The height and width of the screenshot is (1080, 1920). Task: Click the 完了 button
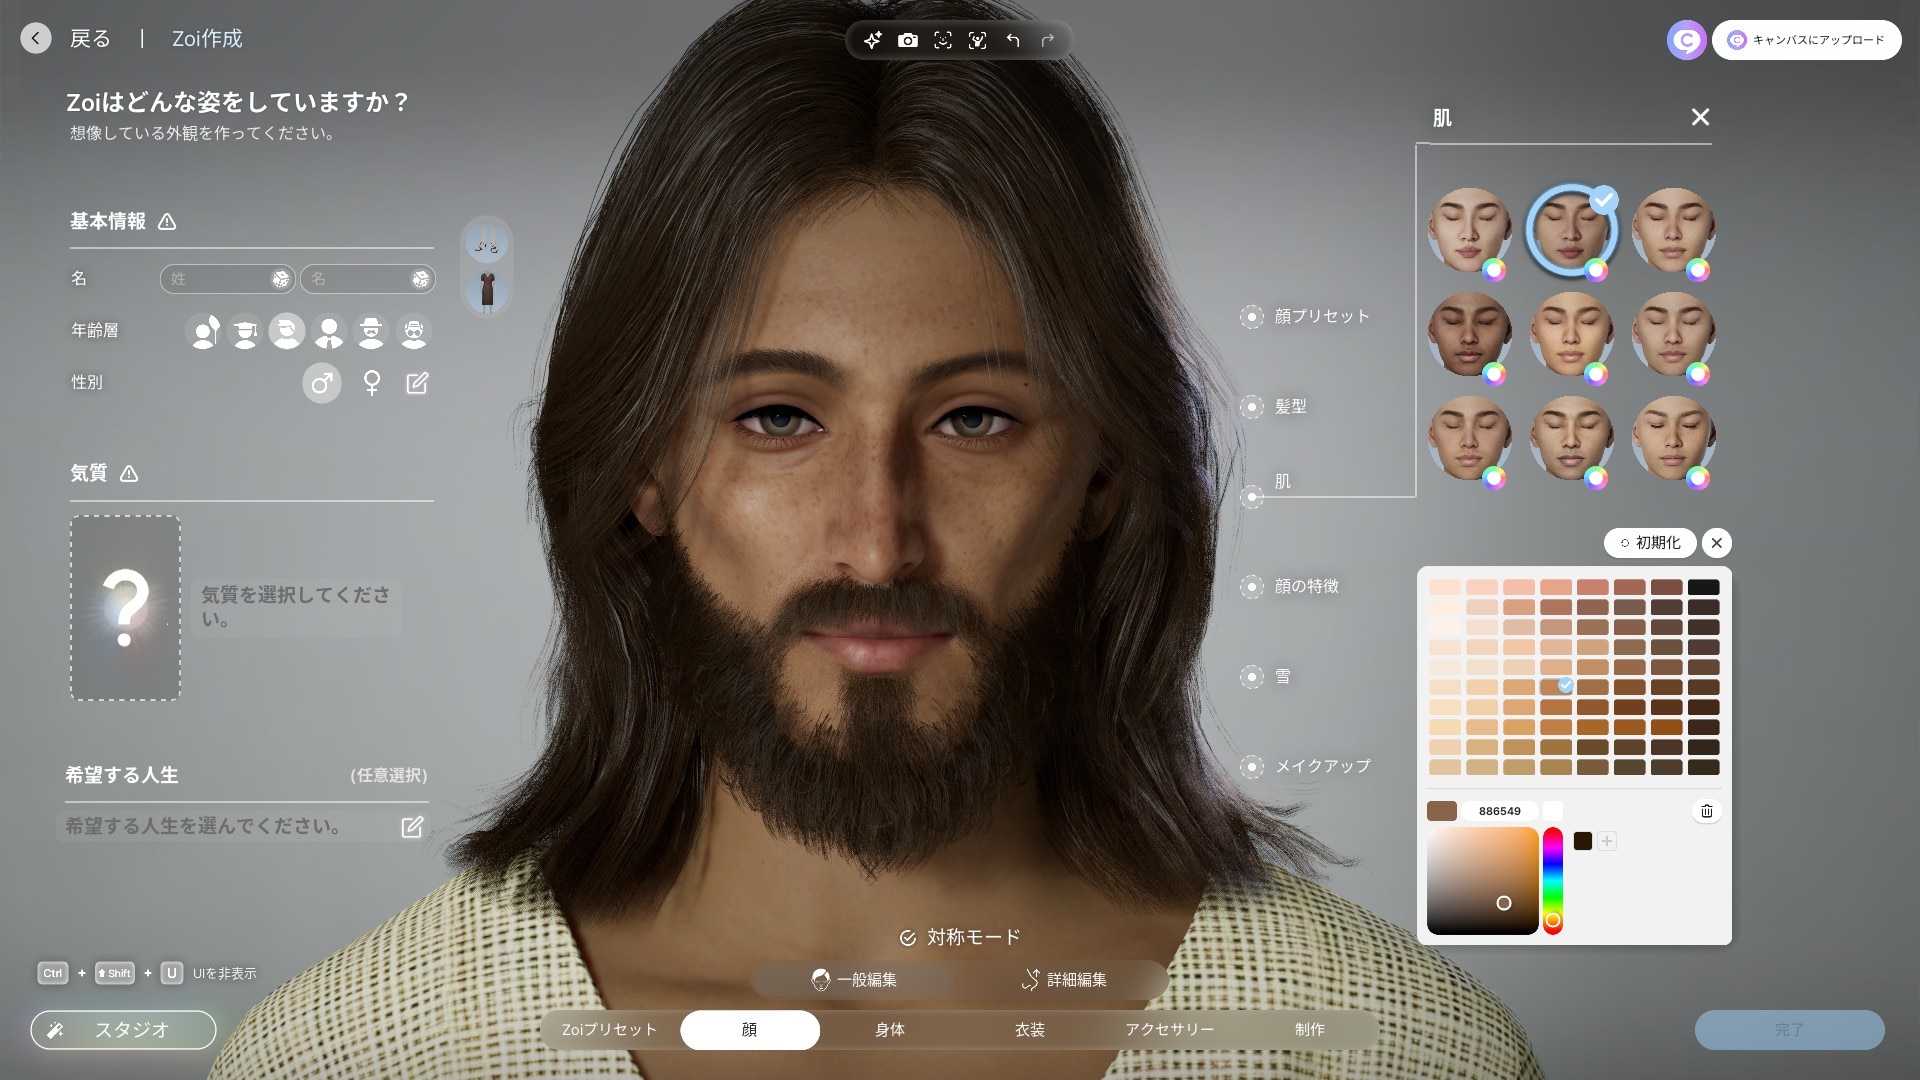[1790, 1030]
